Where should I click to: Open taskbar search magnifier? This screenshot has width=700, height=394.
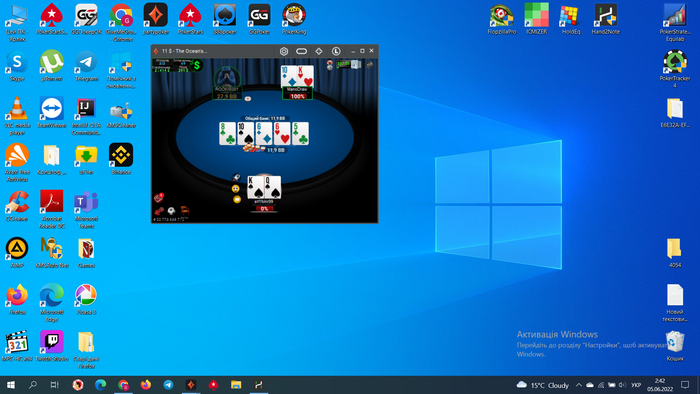click(33, 385)
